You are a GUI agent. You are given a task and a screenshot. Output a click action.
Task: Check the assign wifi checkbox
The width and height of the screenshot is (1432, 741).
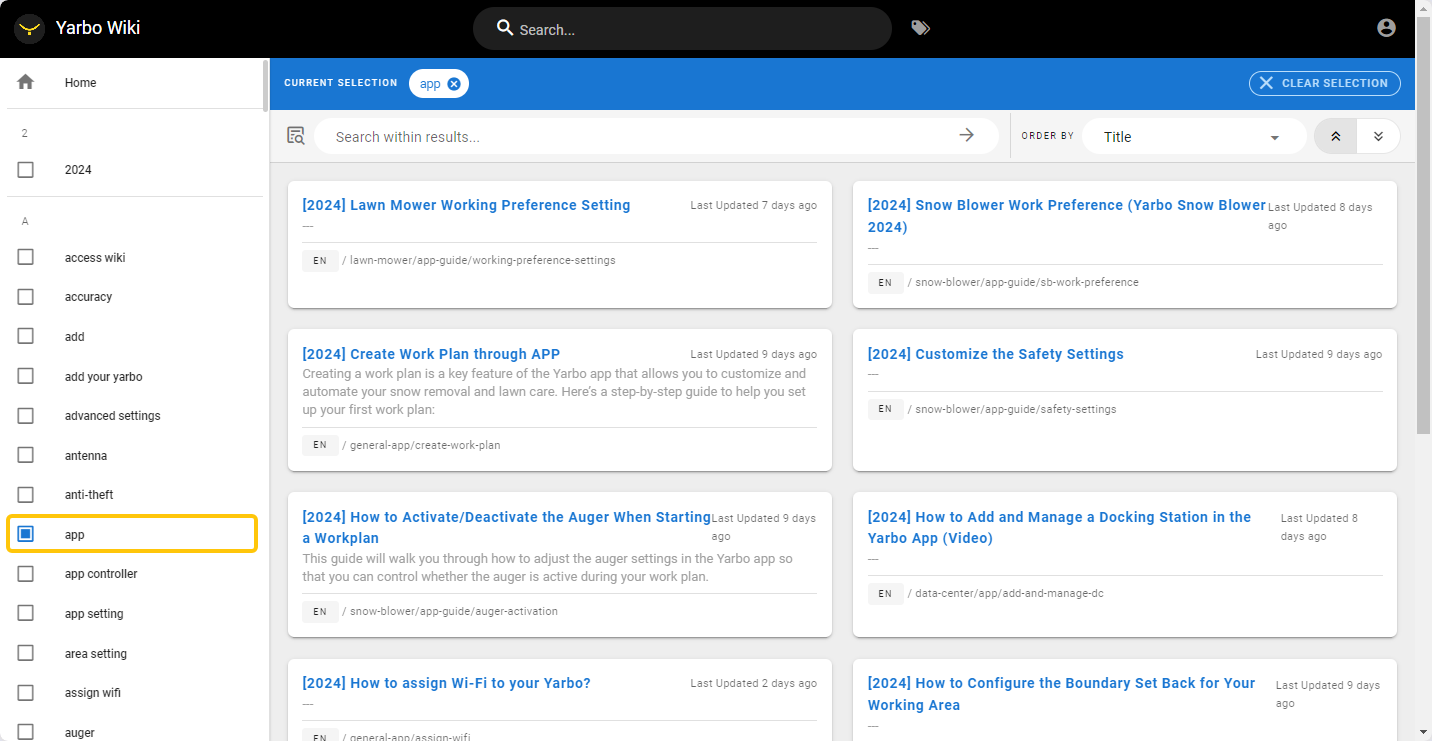point(26,692)
